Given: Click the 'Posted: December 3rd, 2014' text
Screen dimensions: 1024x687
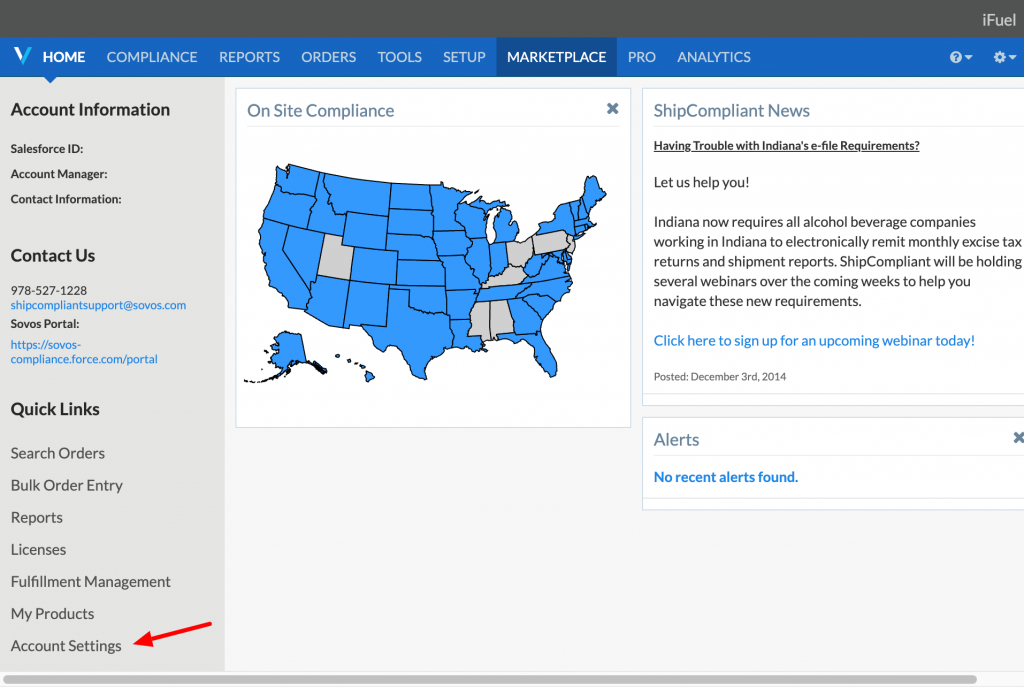Looking at the screenshot, I should point(720,376).
